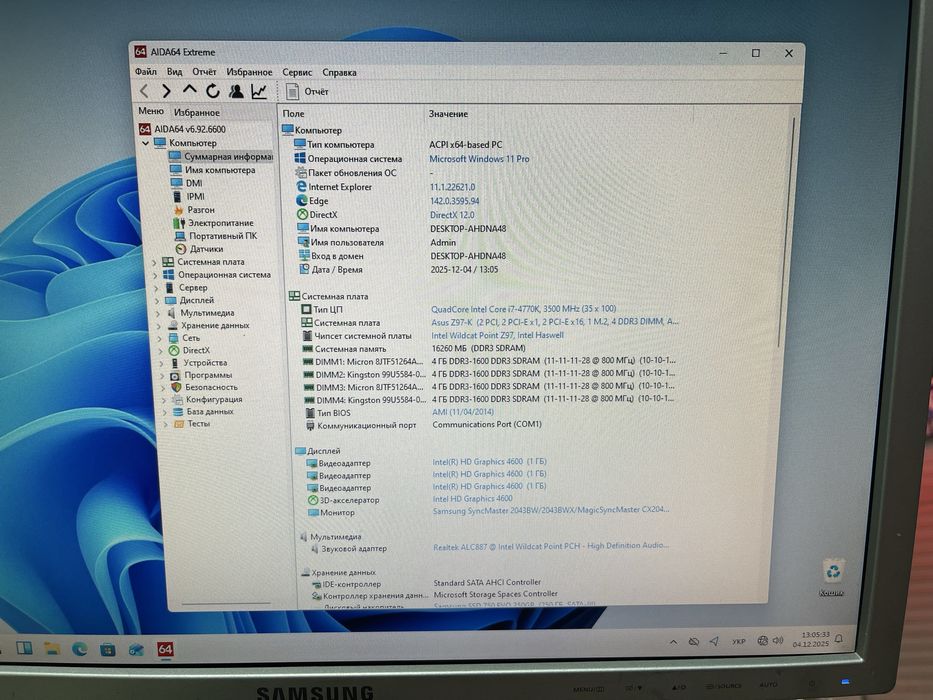
Task: Open the Recycle Bin desktop icon
Action: point(832,577)
